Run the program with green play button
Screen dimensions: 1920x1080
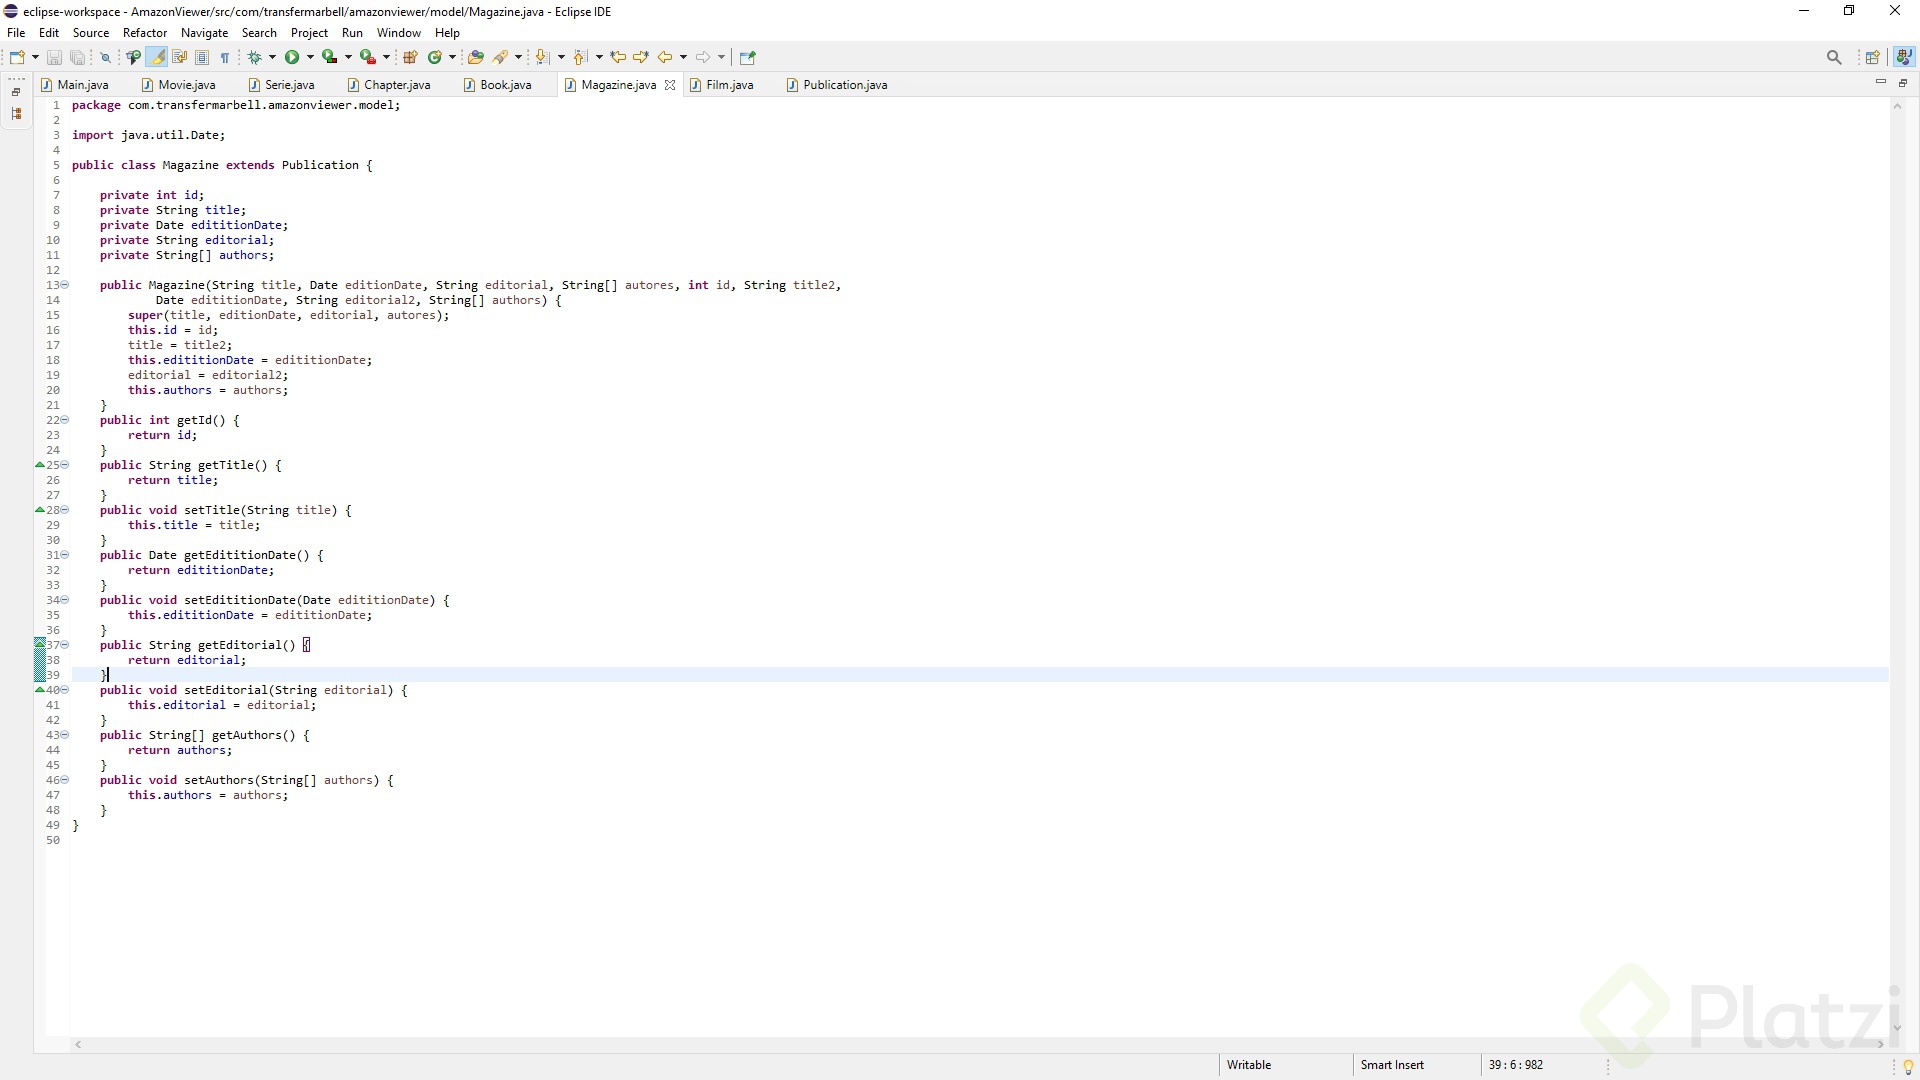(292, 57)
